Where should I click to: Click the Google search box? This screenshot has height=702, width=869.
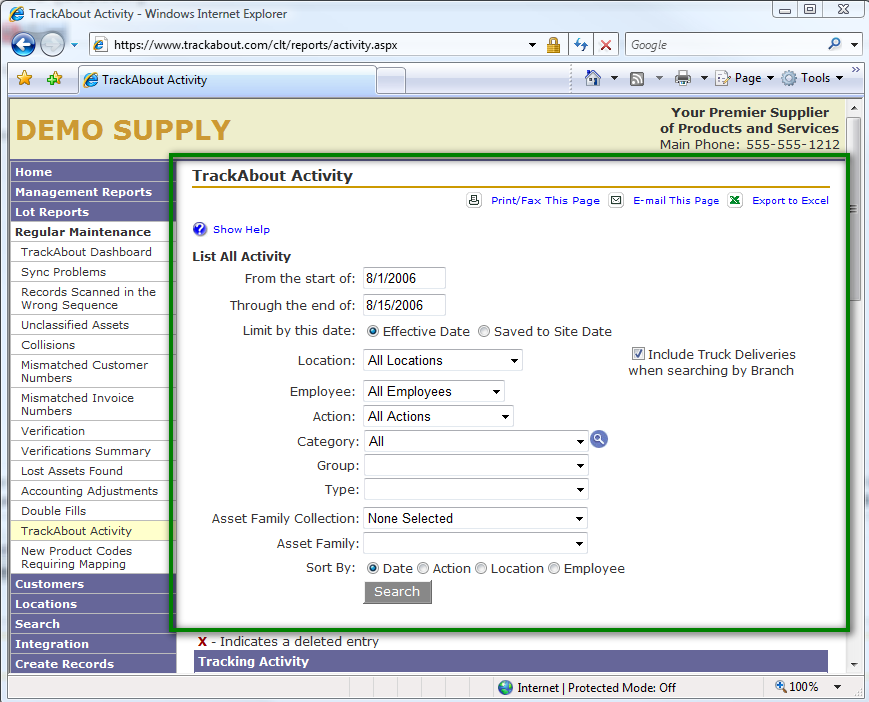(726, 45)
